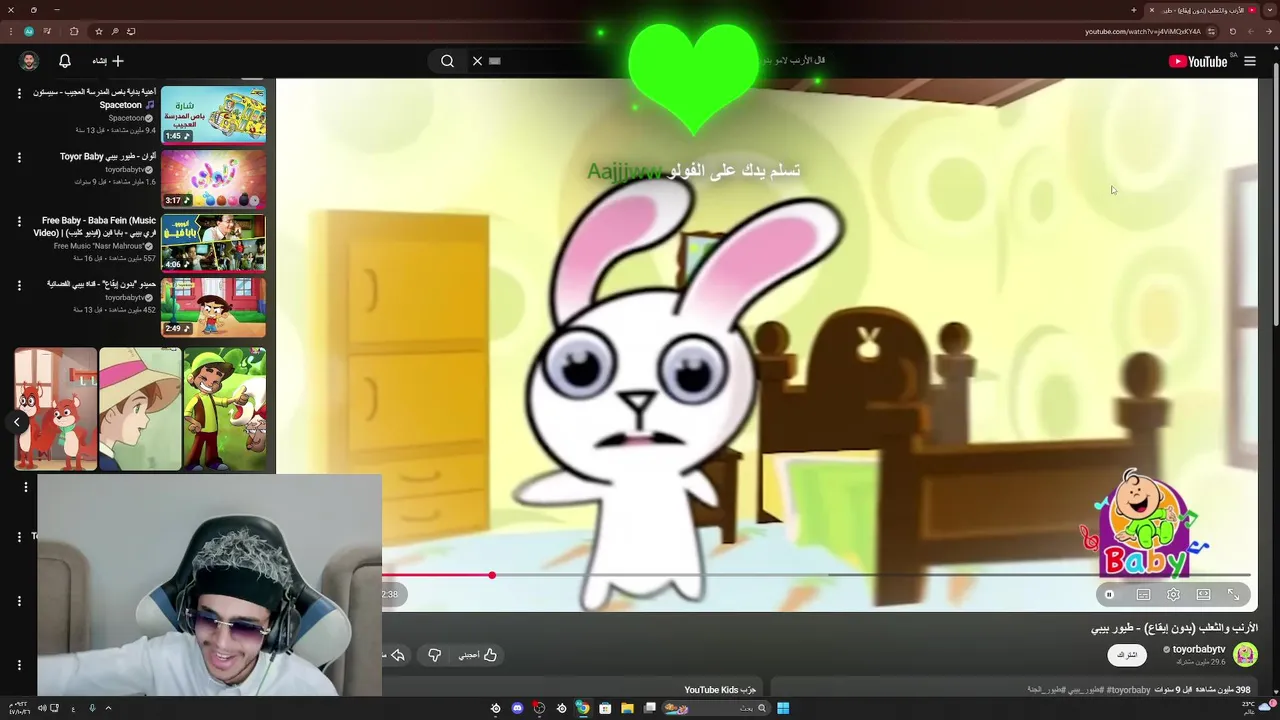This screenshot has width=1280, height=720.
Task: Click the address bar URL youtube.com
Action: (1143, 31)
